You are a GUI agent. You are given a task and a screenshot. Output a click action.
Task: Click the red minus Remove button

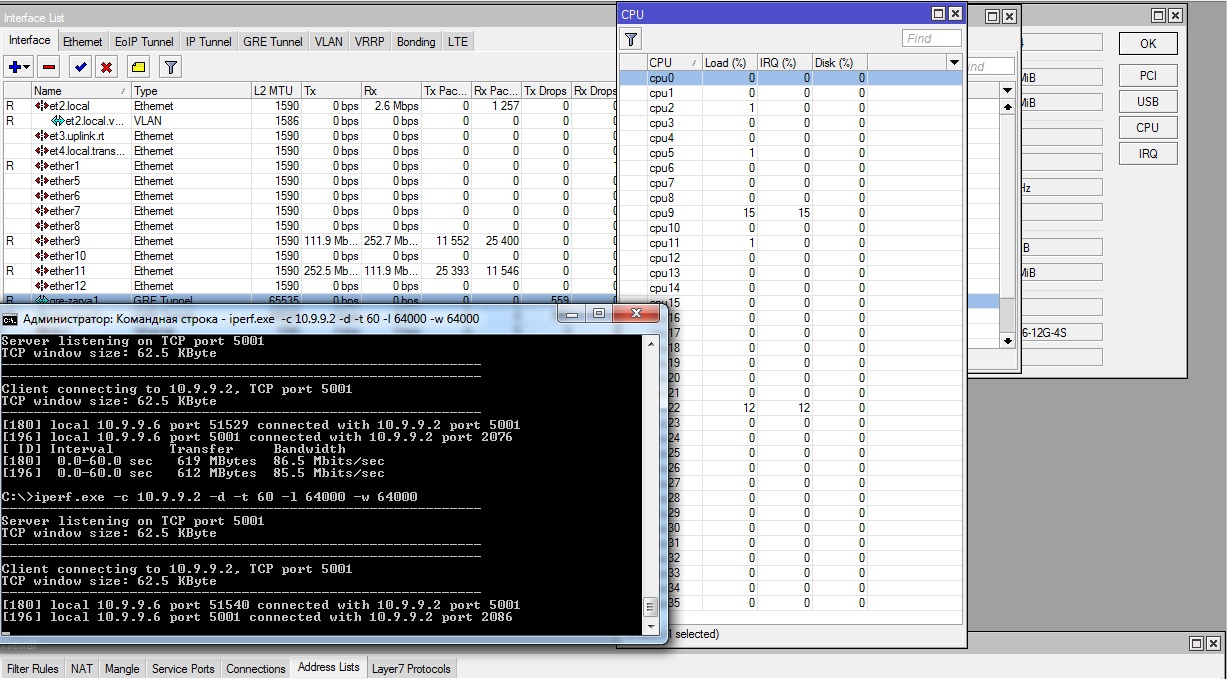coord(50,67)
